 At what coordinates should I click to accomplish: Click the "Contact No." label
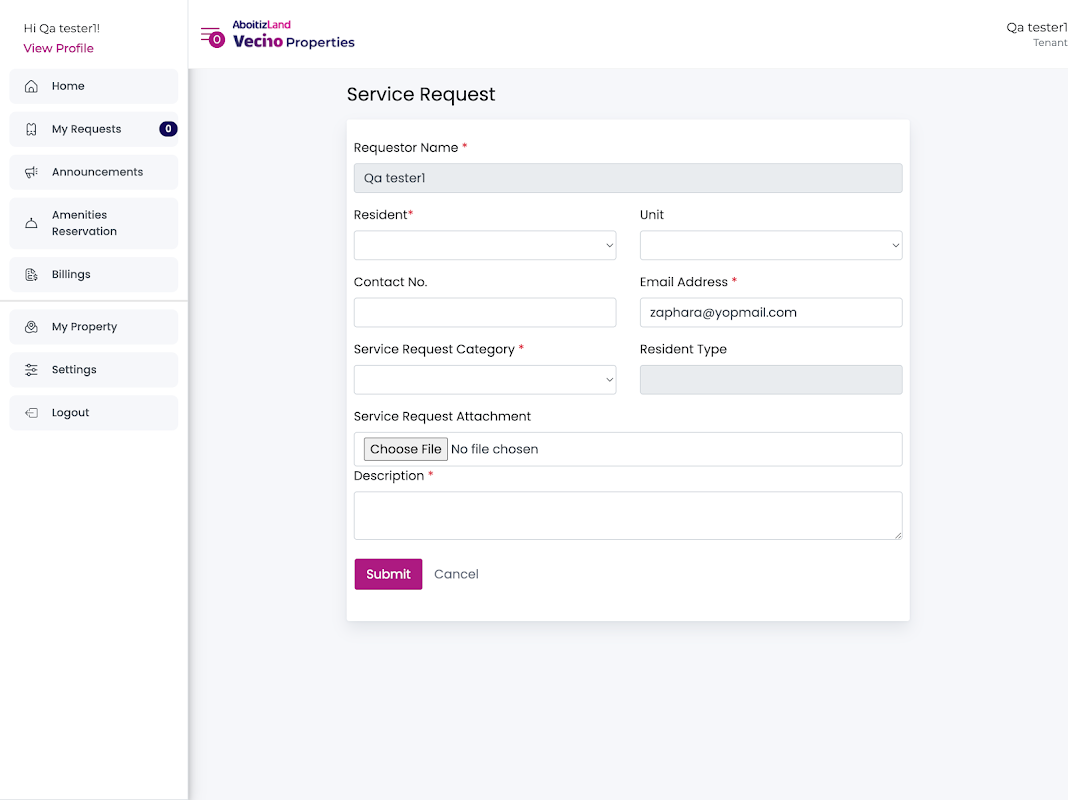(x=390, y=282)
